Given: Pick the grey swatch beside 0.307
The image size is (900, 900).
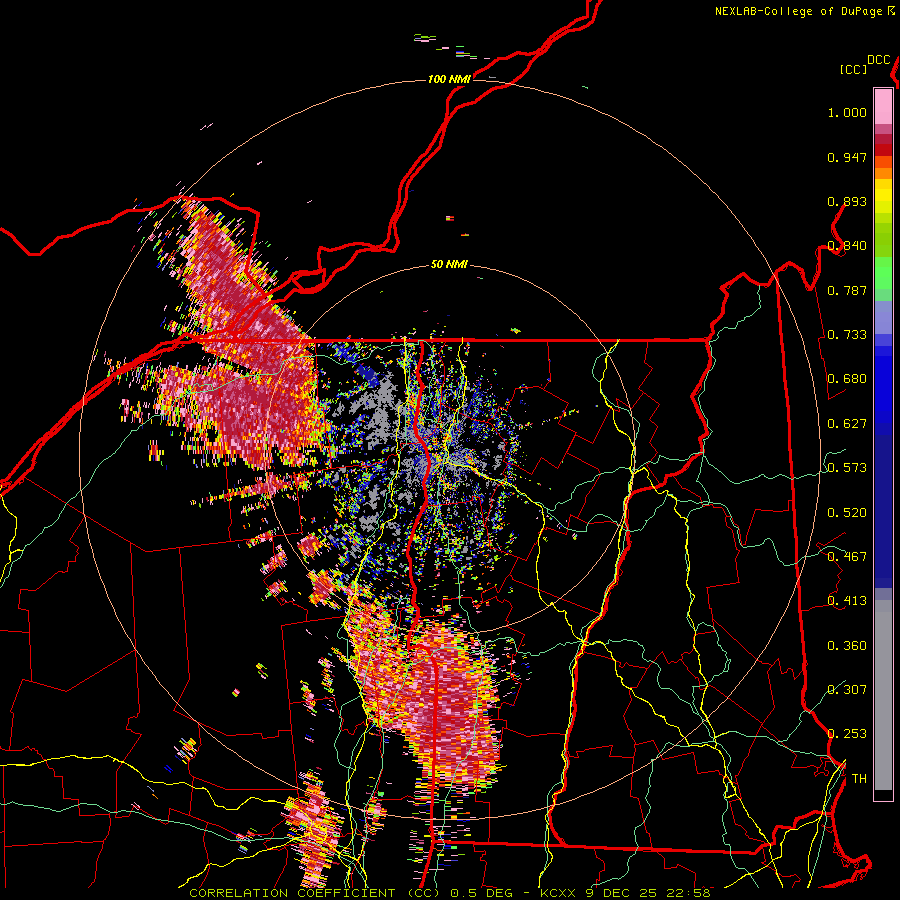Looking at the screenshot, I should pyautogui.click(x=883, y=695).
